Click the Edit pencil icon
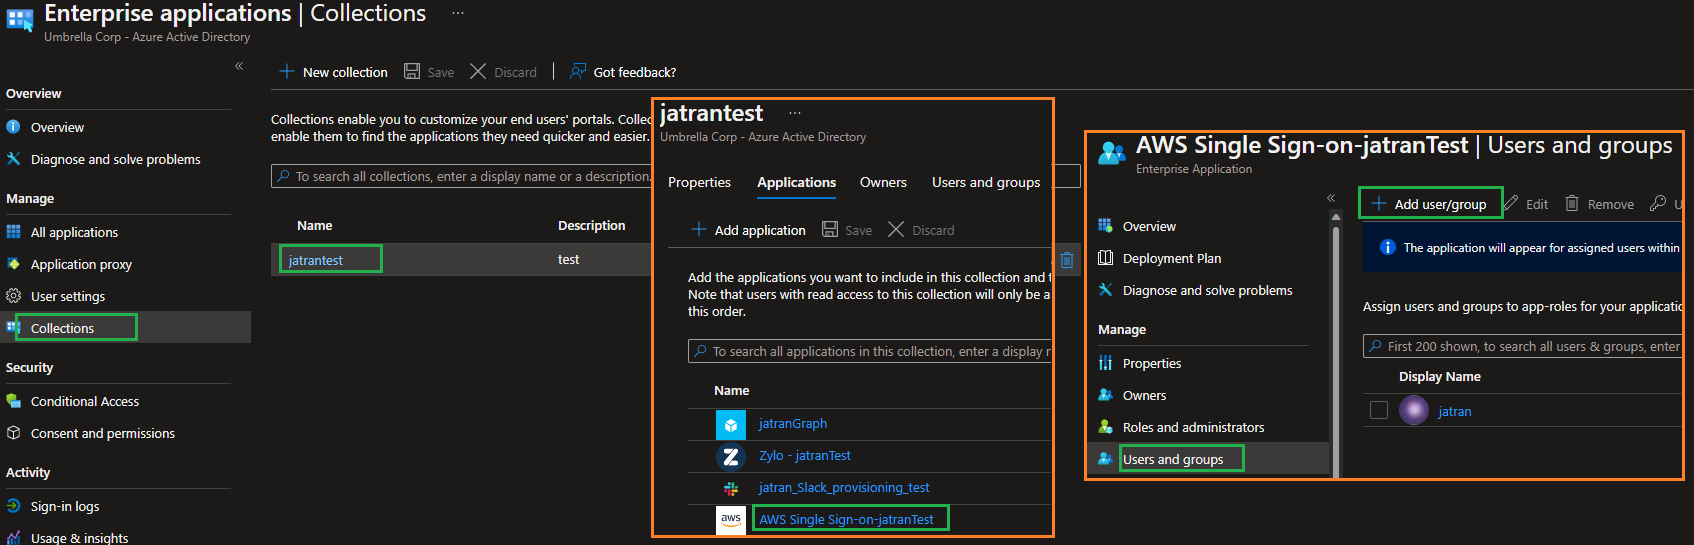The width and height of the screenshot is (1694, 545). tap(1511, 204)
